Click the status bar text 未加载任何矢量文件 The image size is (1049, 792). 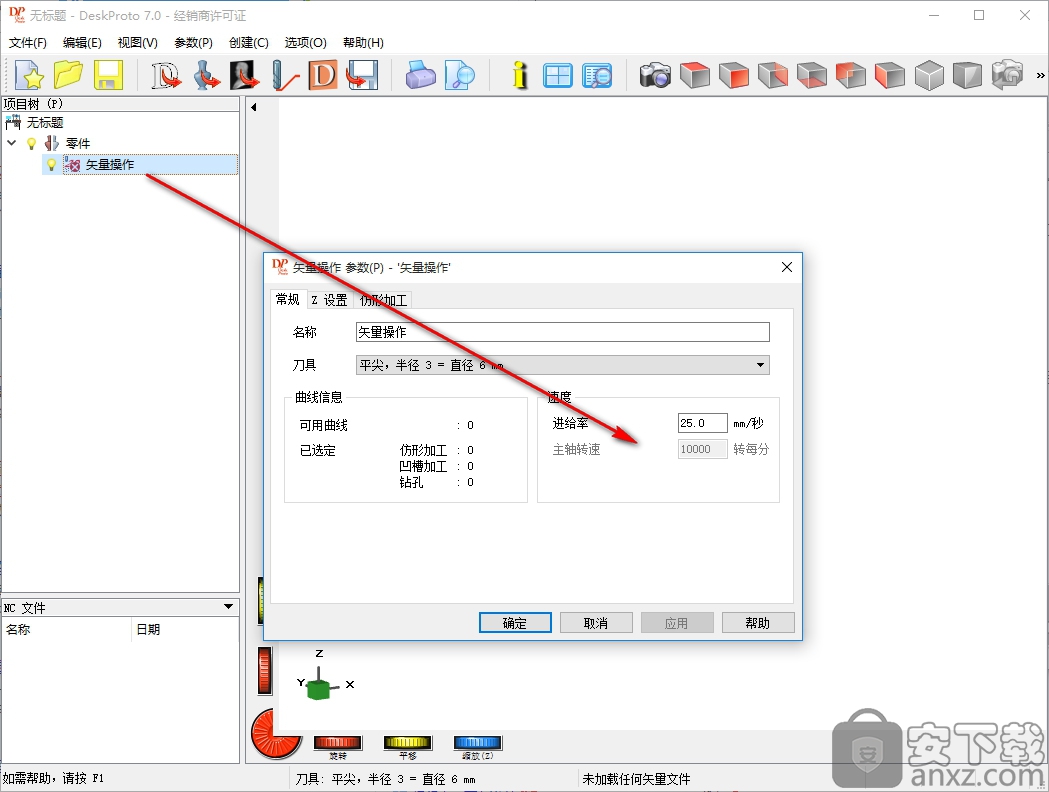636,779
